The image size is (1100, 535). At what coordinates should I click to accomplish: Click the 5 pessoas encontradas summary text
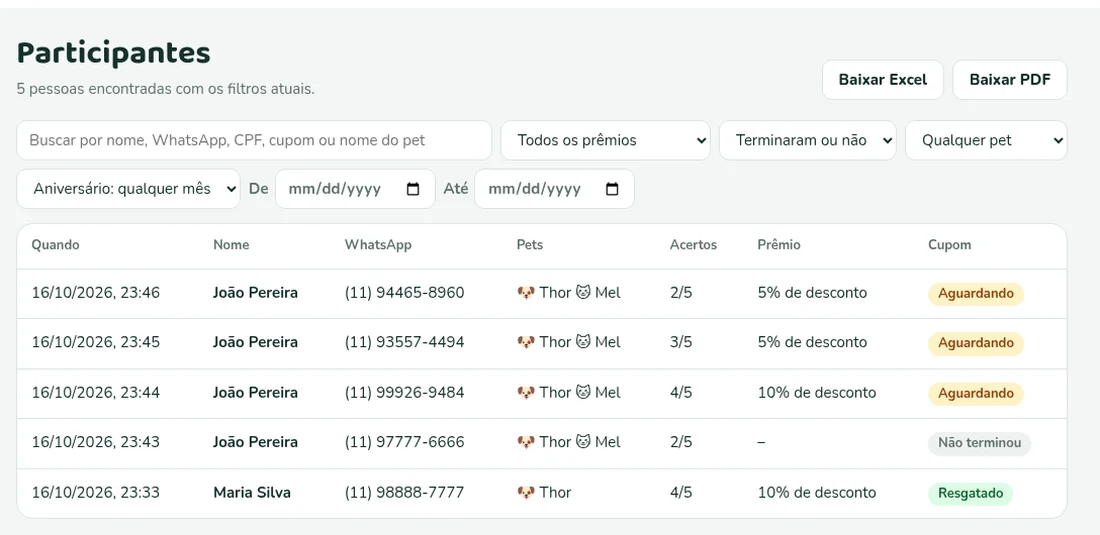[x=166, y=90]
